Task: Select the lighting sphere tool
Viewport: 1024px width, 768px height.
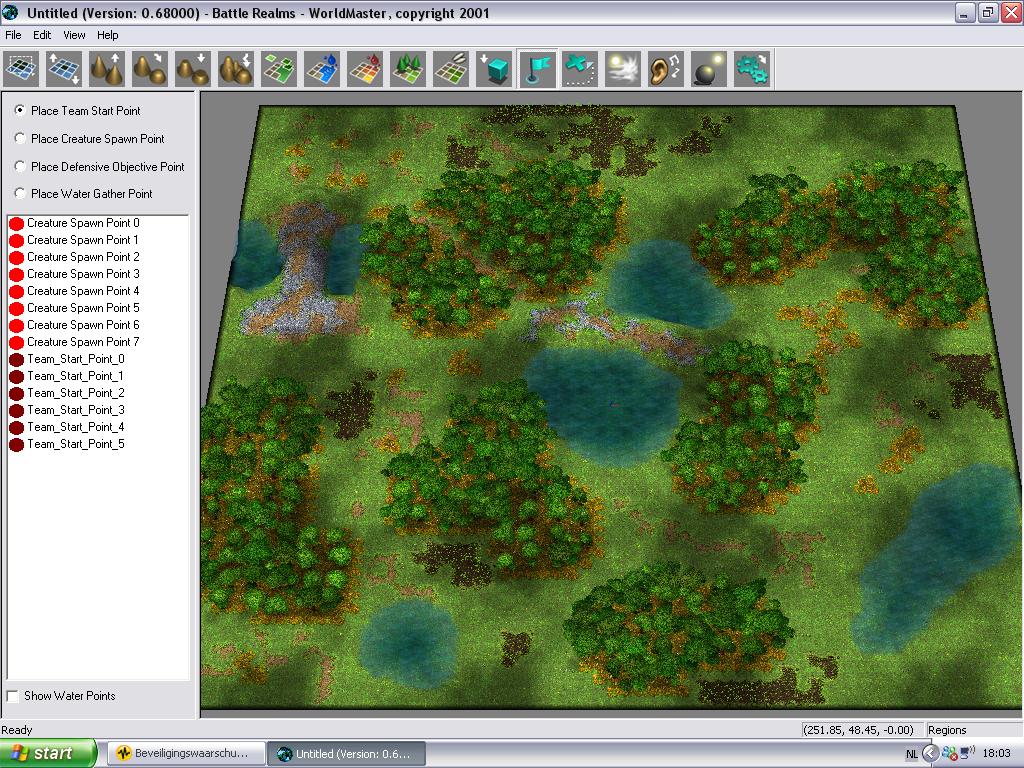Action: (x=709, y=69)
